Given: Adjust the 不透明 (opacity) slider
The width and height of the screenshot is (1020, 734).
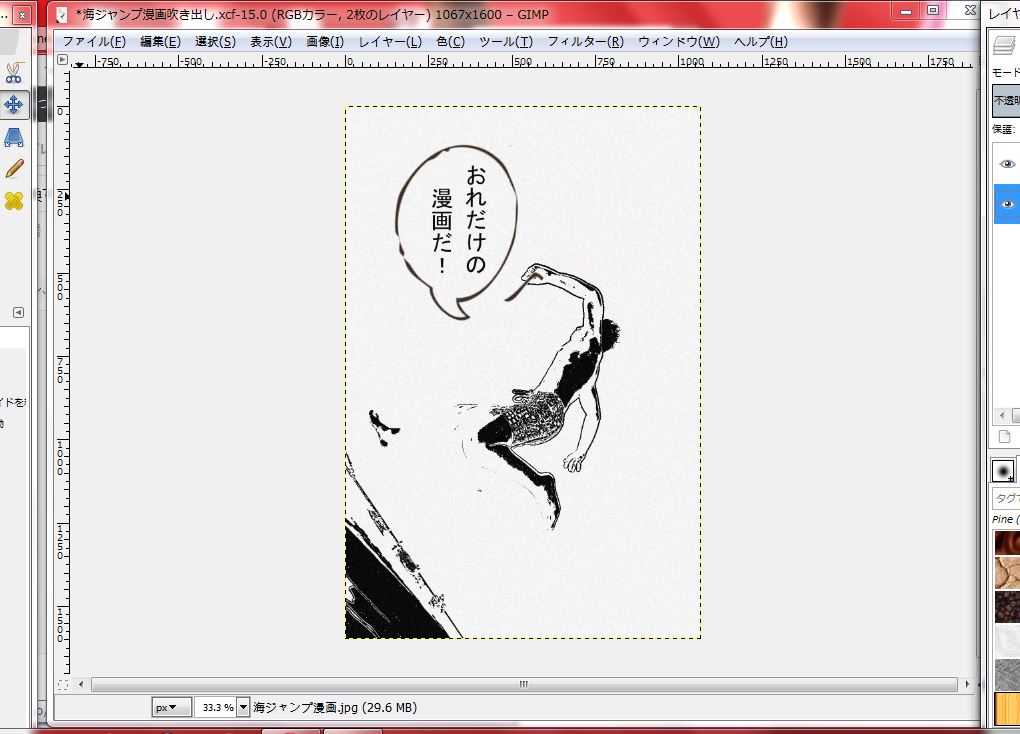Looking at the screenshot, I should click(x=1005, y=101).
